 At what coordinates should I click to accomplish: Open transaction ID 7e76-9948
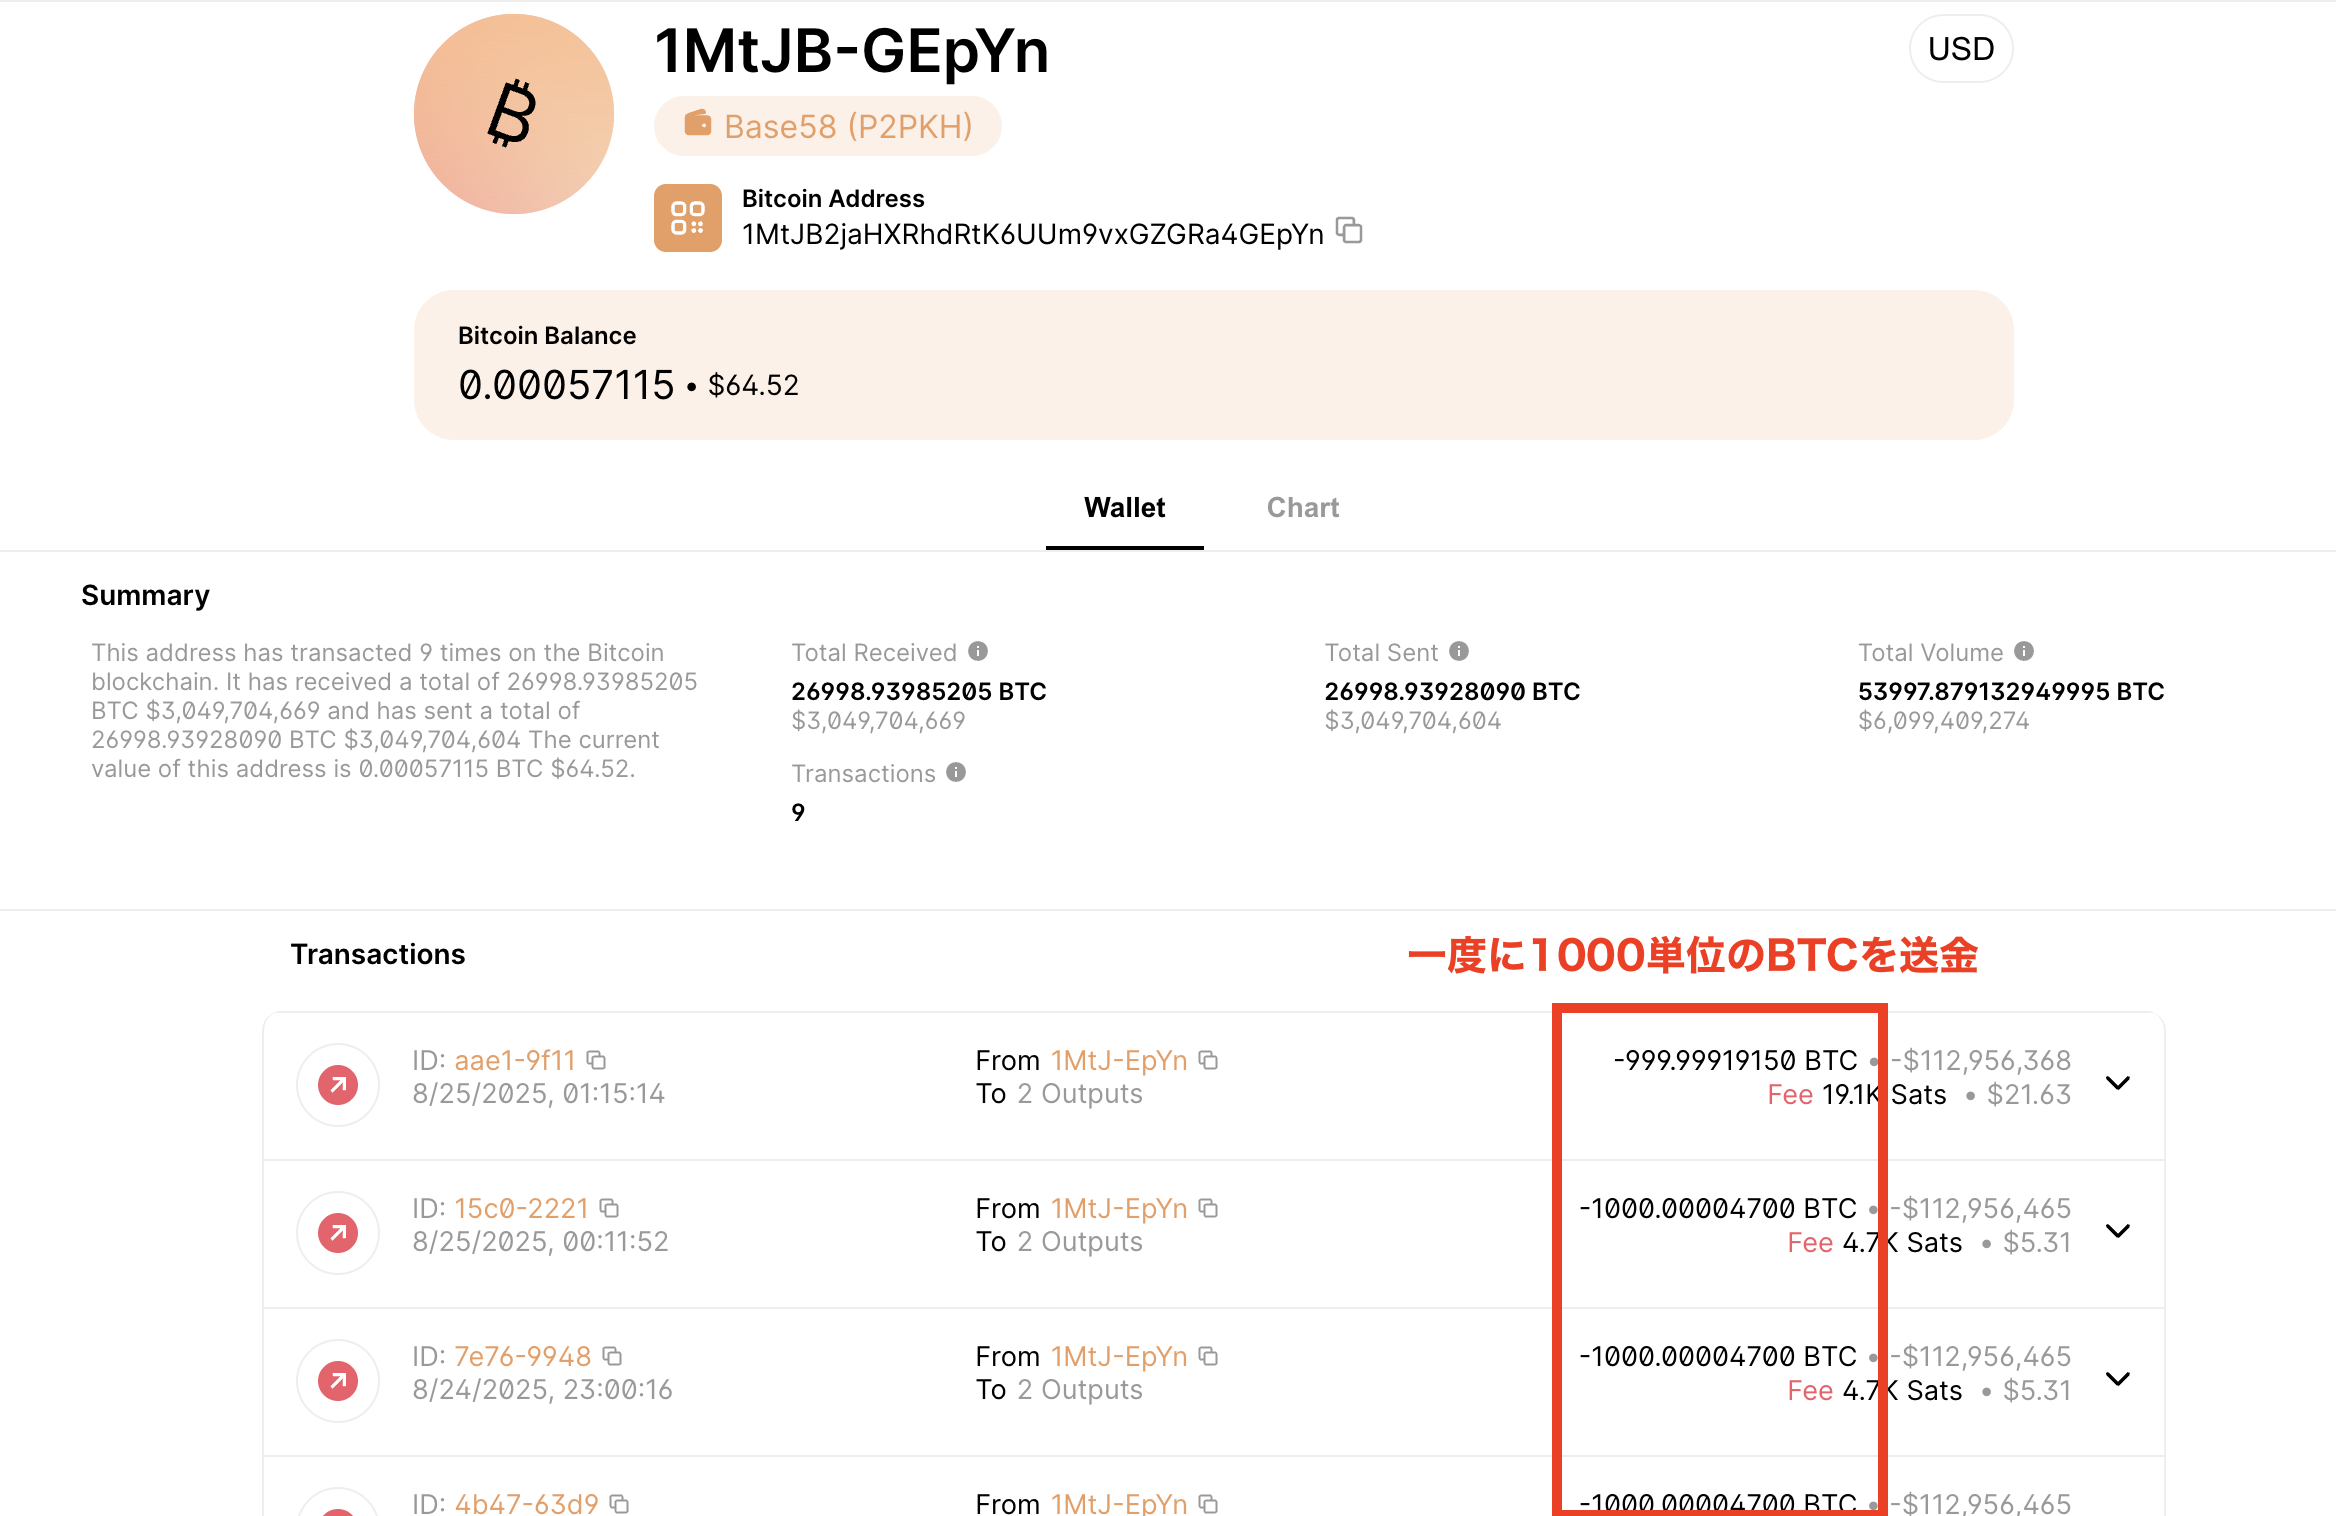(x=523, y=1356)
